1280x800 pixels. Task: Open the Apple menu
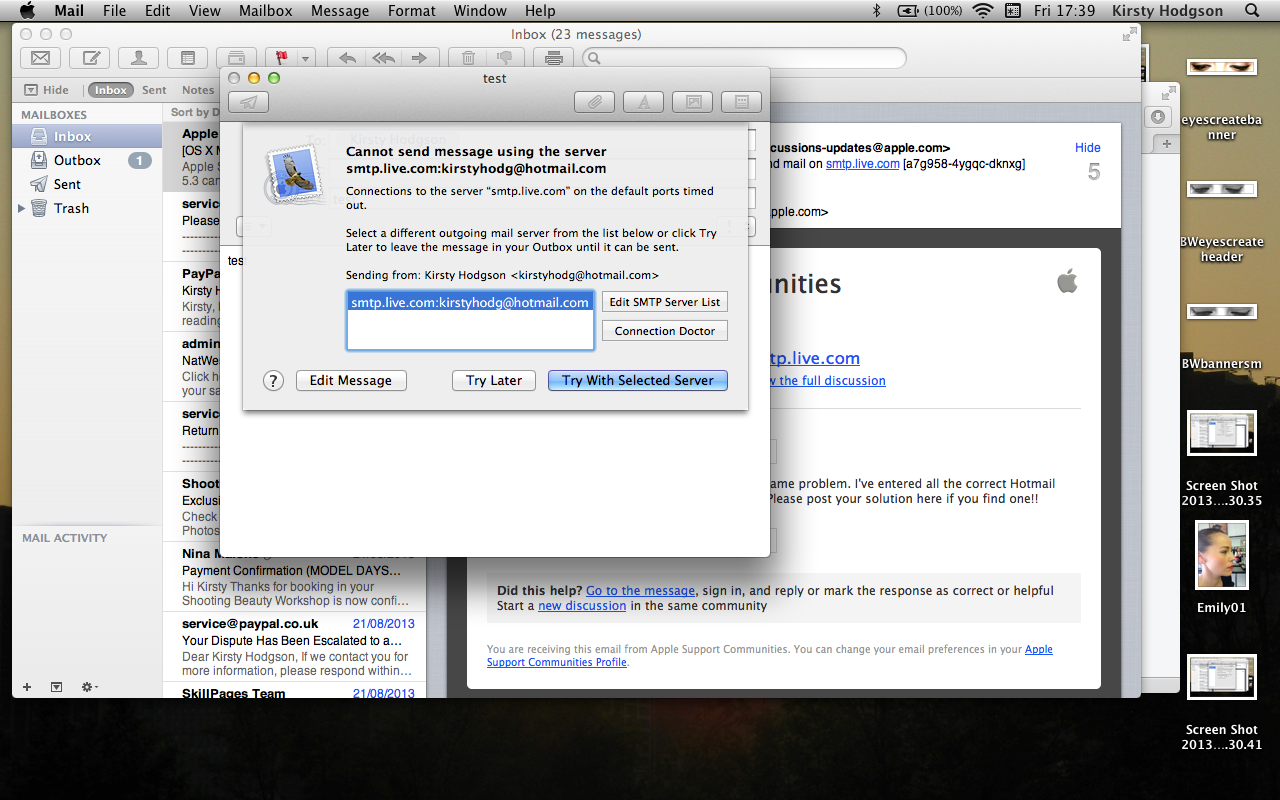(27, 11)
